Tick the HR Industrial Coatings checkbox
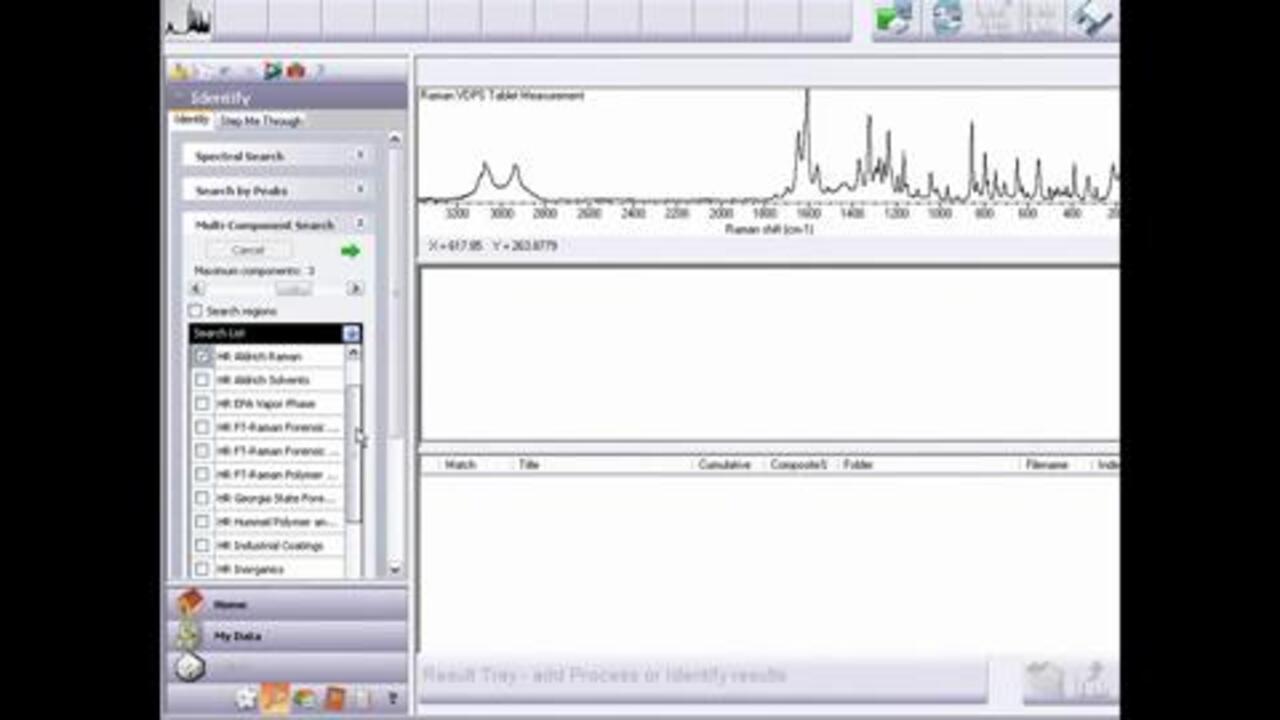The height and width of the screenshot is (720, 1280). coord(203,546)
